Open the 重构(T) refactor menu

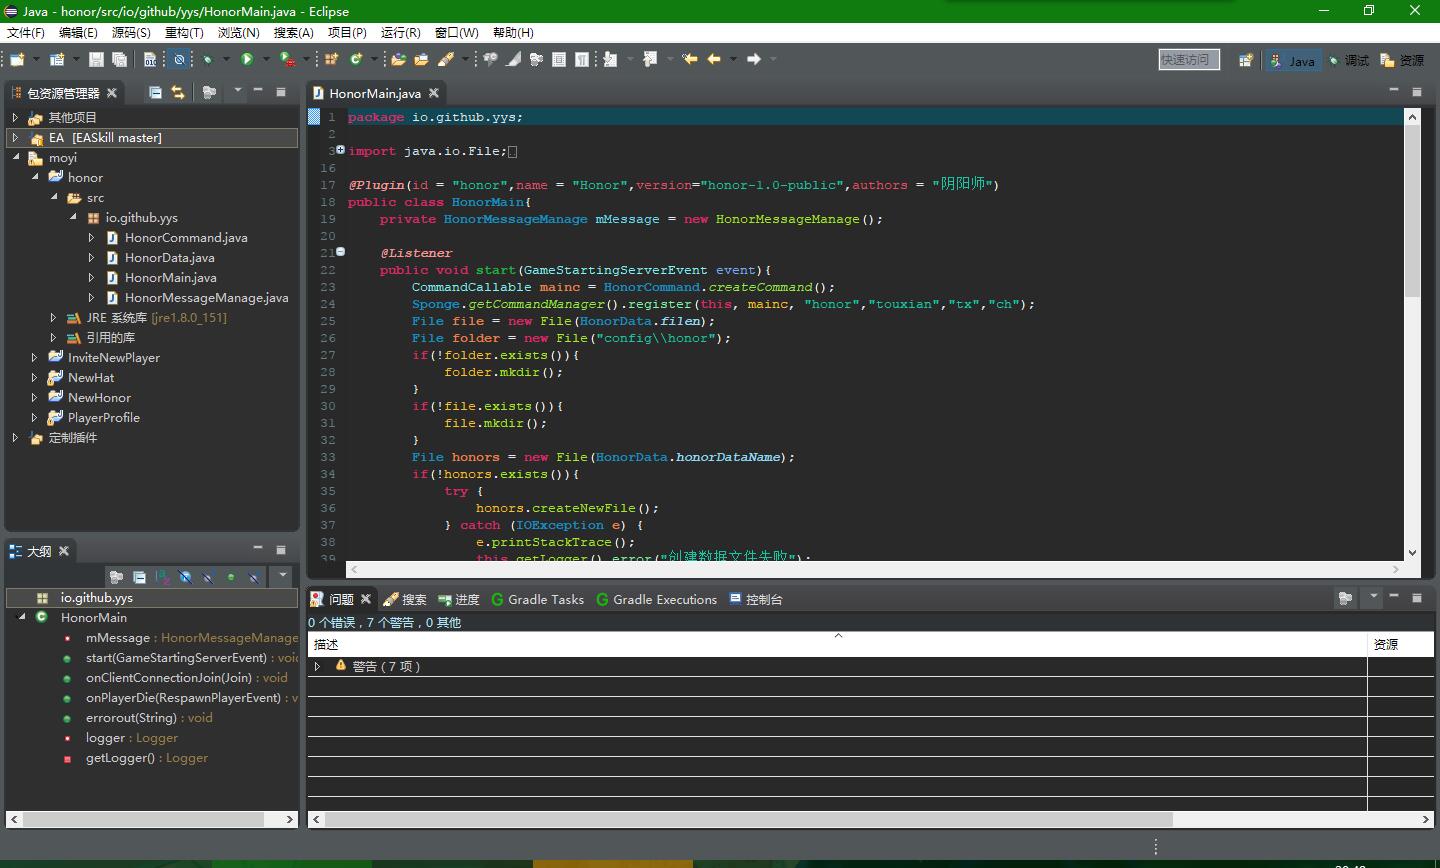184,33
